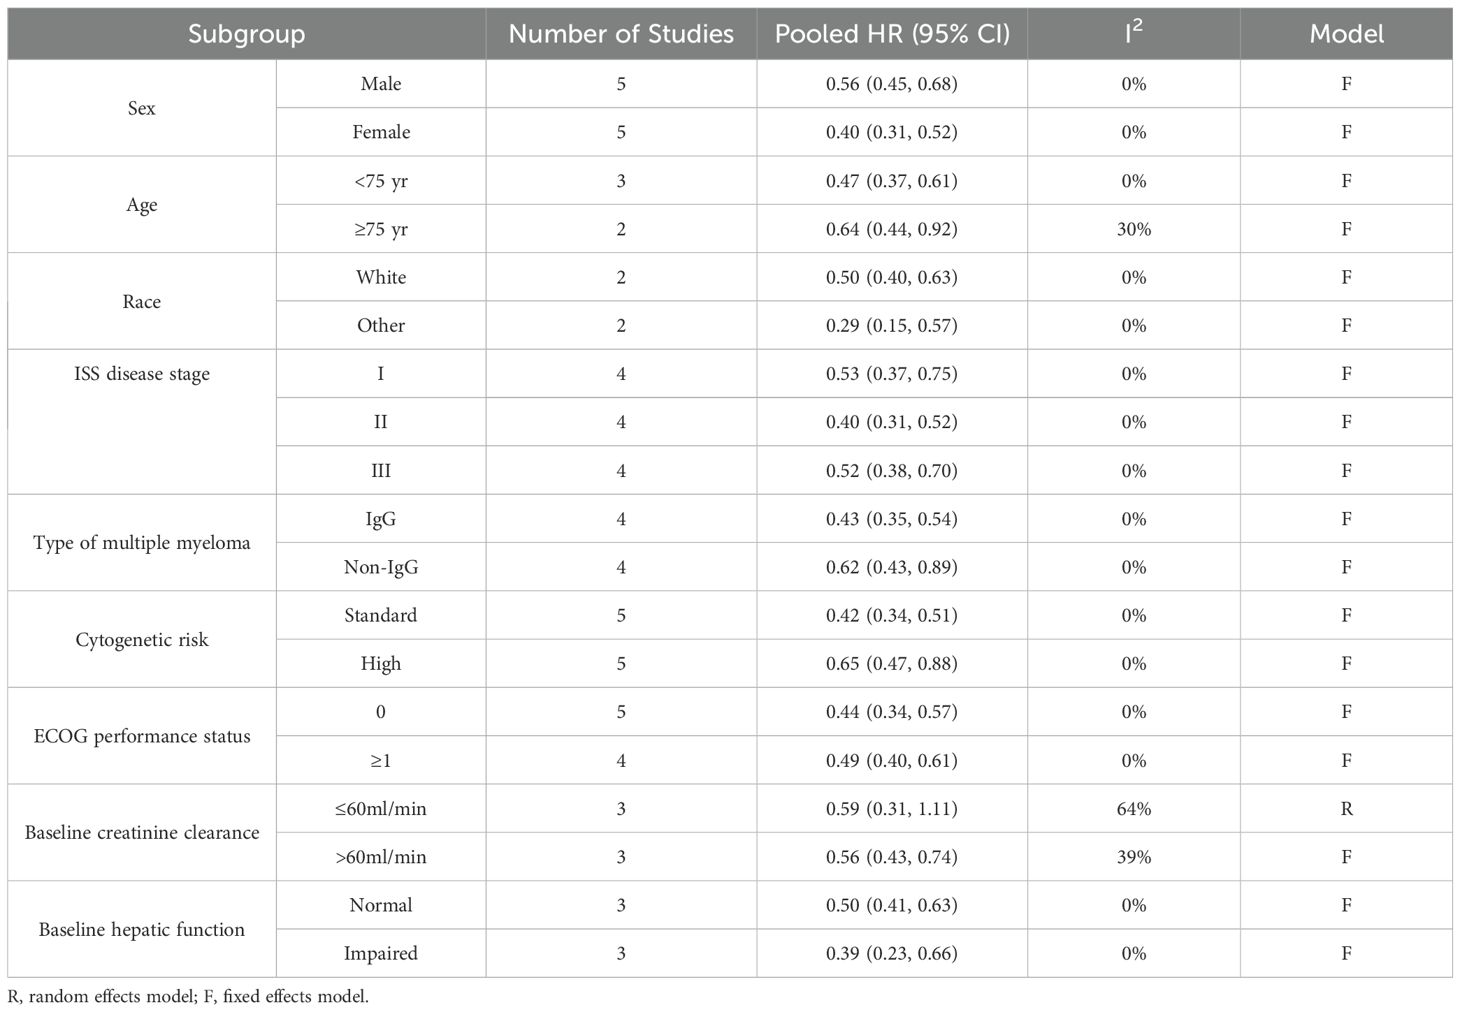Viewport: 1460px width, 1012px height.
Task: Select the Sex subgroup cell
Action: pos(142,108)
